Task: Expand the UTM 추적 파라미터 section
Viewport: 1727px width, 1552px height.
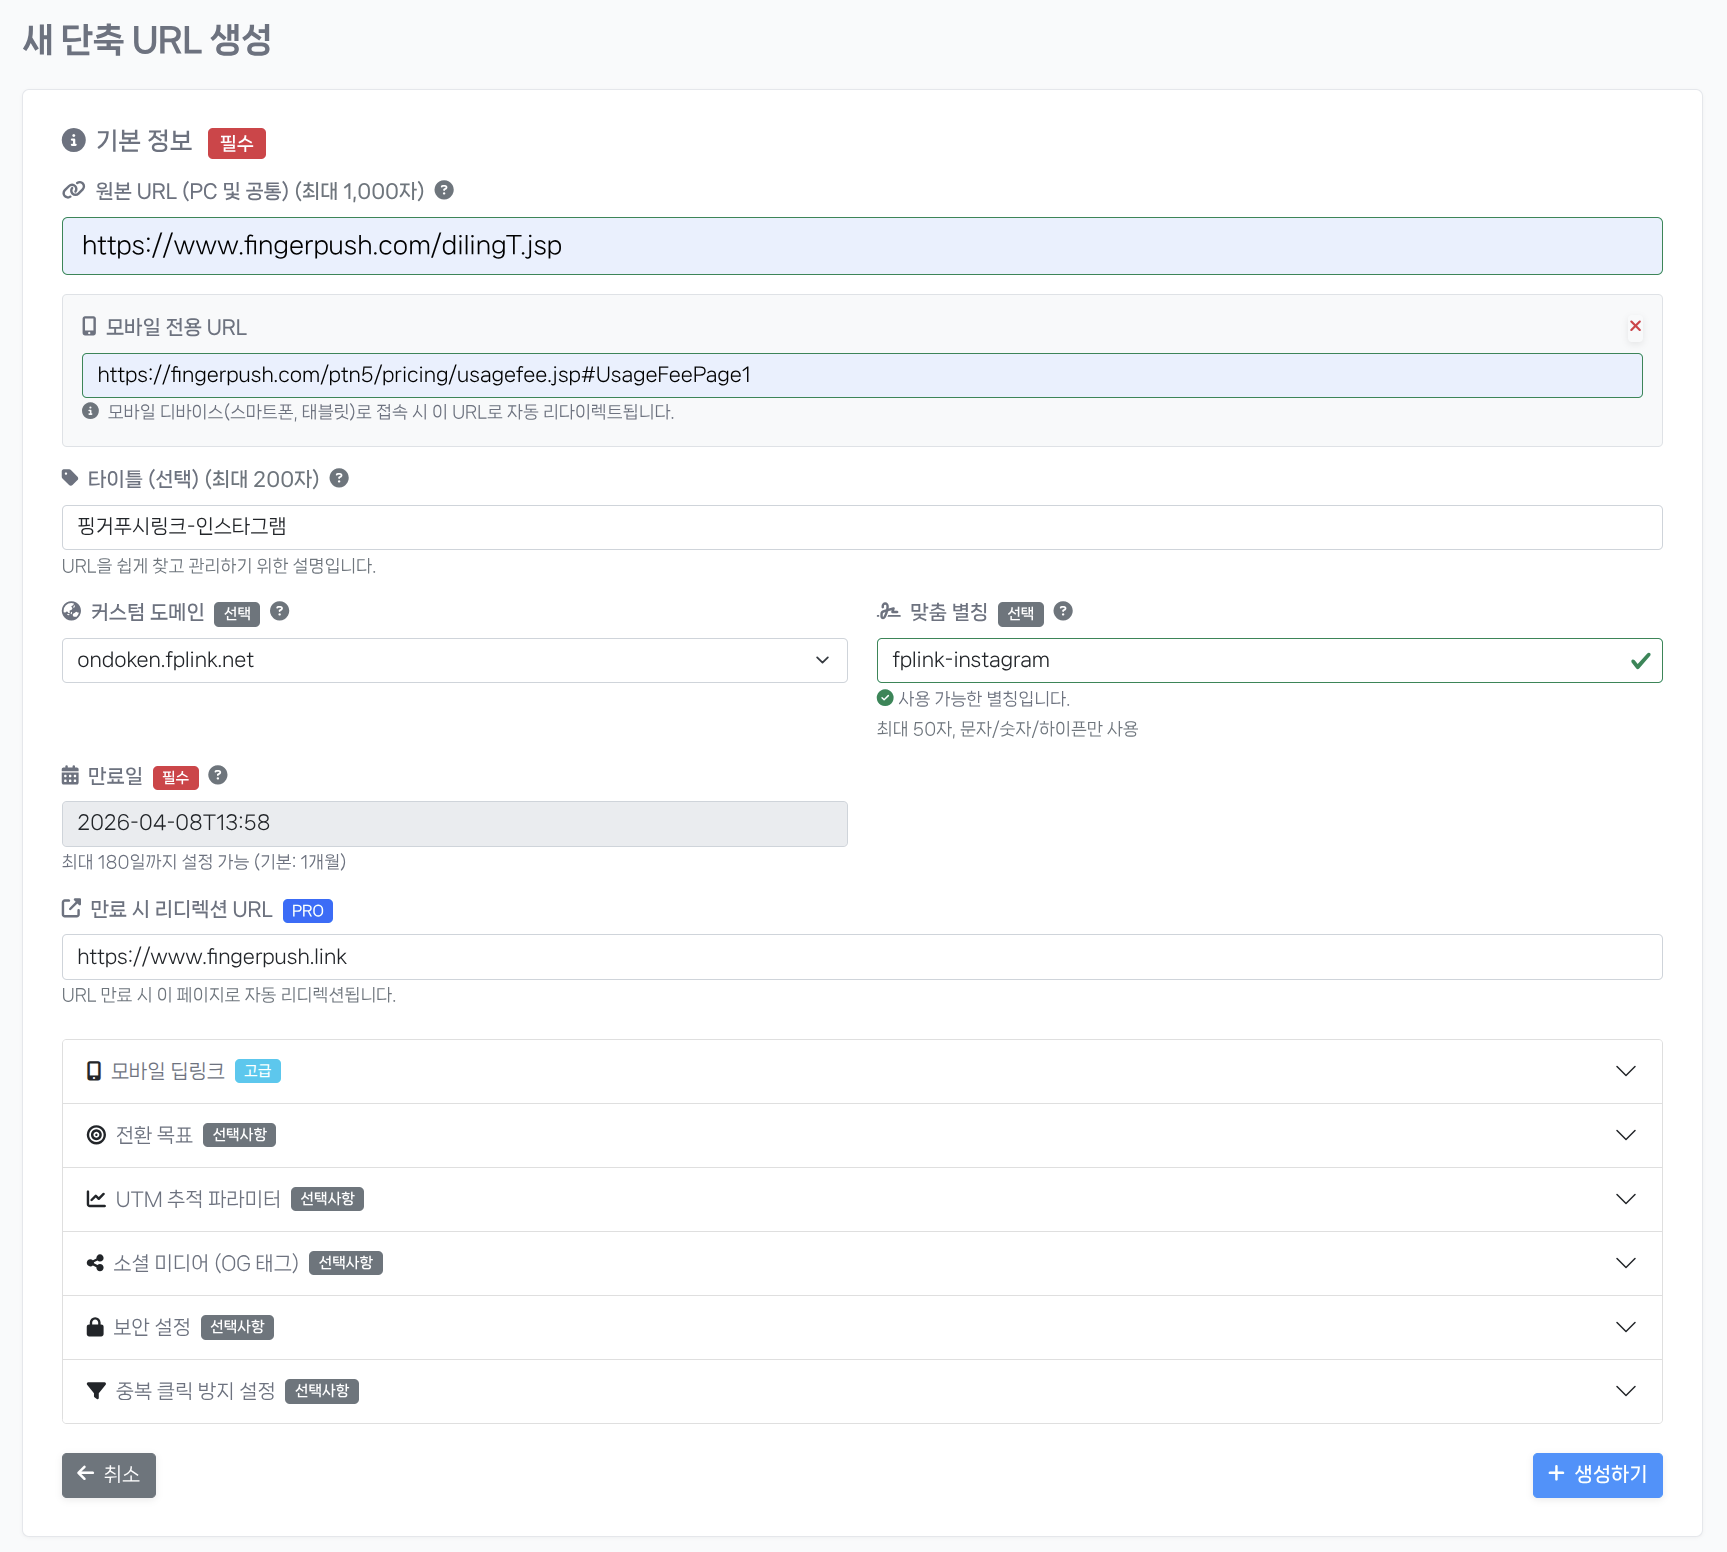Action: (x=1625, y=1199)
